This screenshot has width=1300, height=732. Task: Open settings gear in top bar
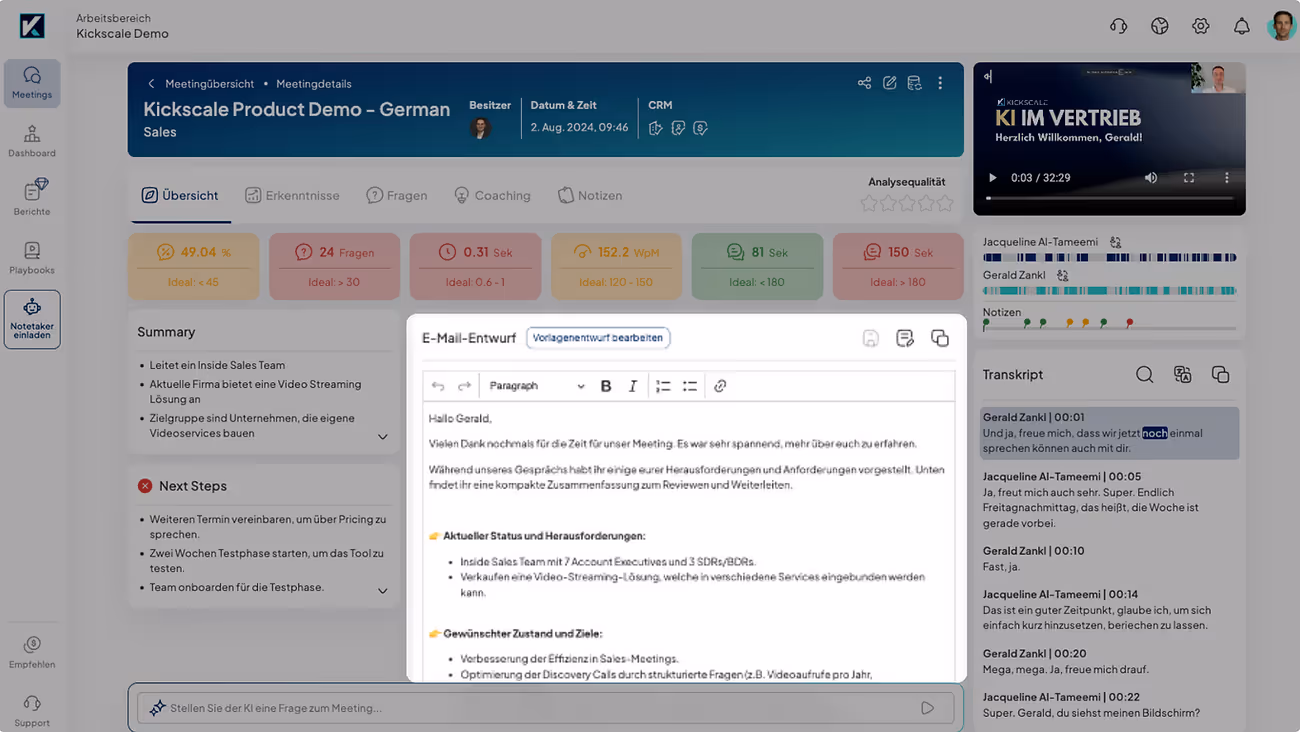1200,26
